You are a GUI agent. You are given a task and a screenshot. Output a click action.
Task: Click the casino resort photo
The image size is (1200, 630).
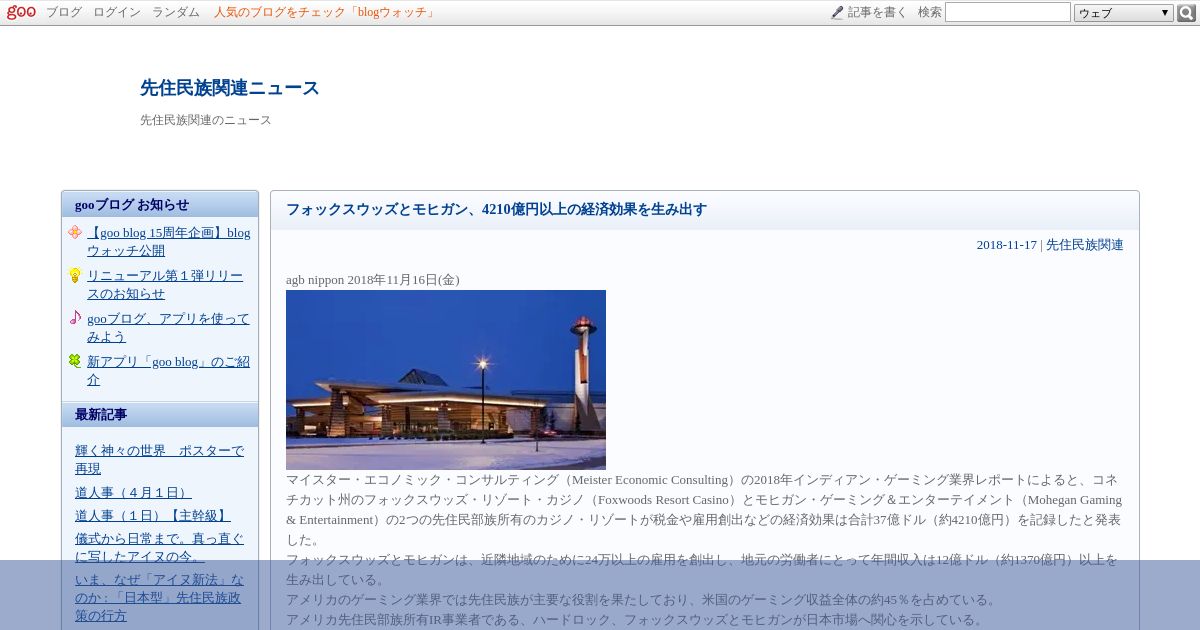446,380
